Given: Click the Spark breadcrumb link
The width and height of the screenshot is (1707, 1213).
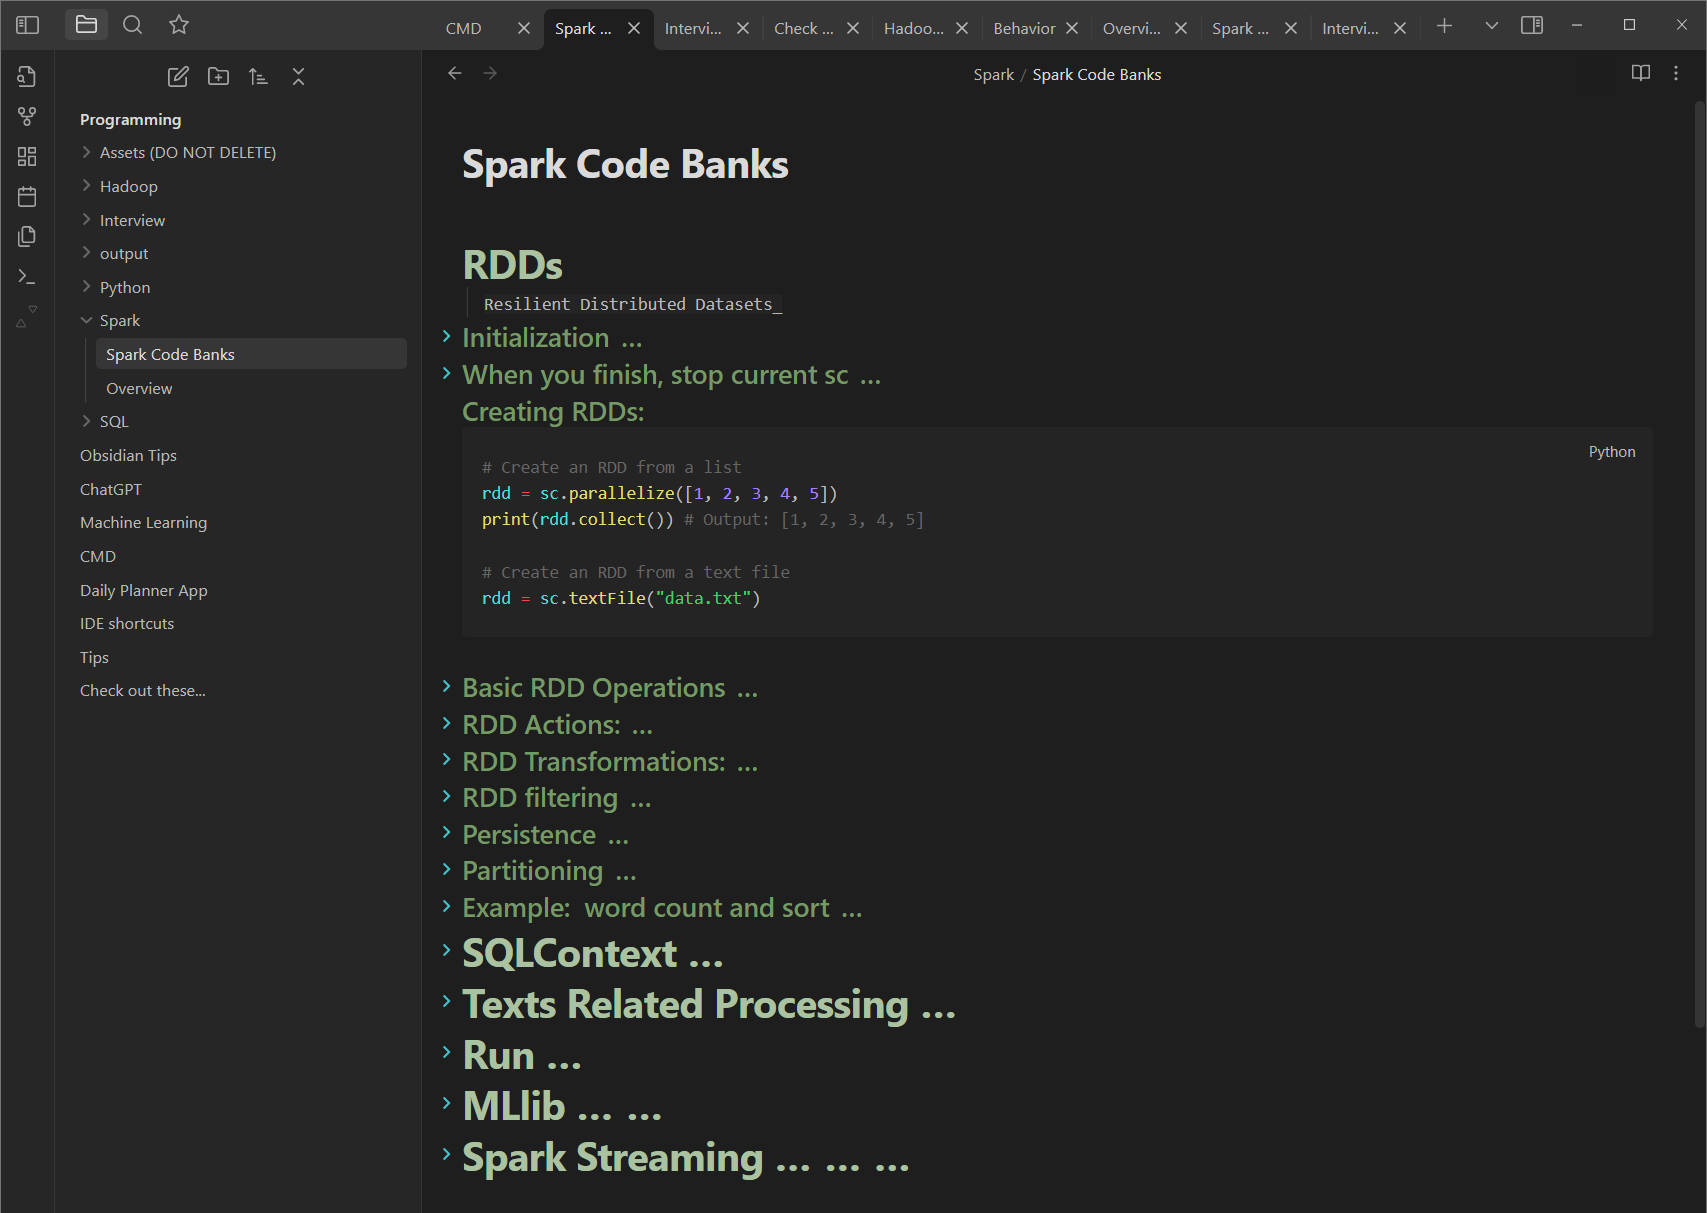Looking at the screenshot, I should coord(993,75).
